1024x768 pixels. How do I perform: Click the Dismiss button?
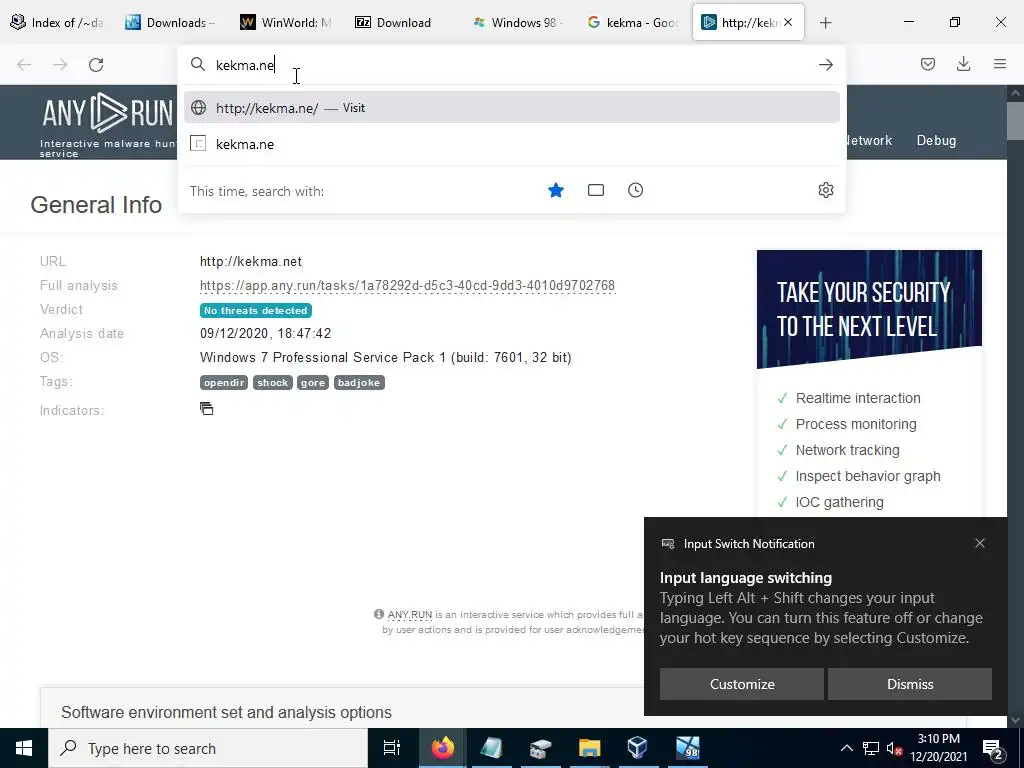coord(910,684)
